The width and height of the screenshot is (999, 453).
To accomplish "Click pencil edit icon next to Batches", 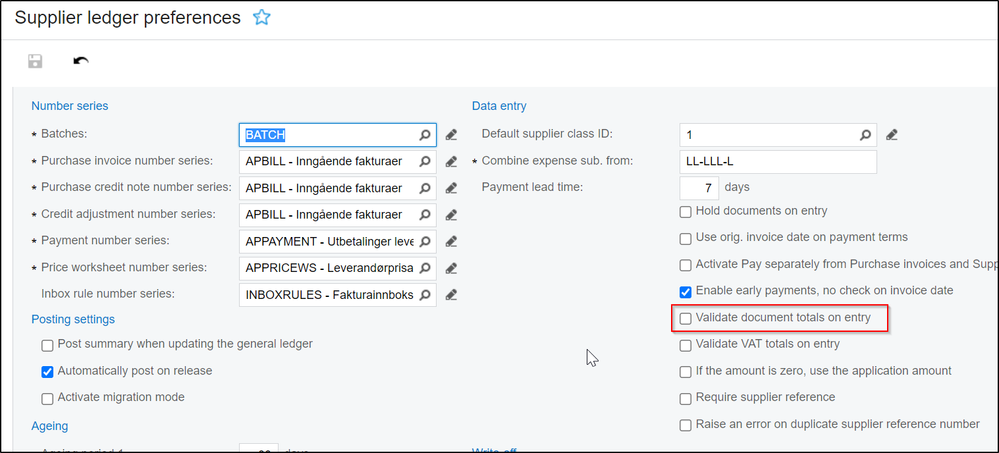I will [x=452, y=134].
